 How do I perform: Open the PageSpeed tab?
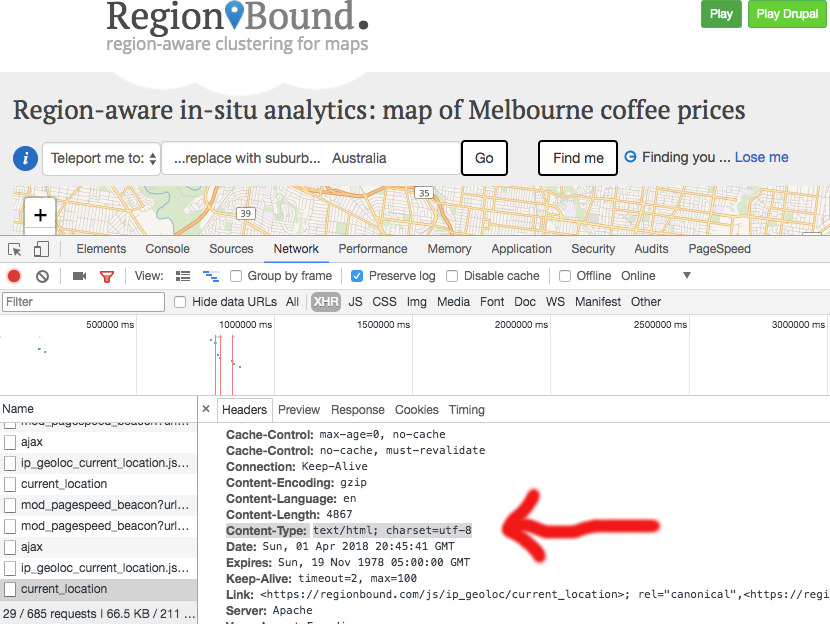(719, 249)
